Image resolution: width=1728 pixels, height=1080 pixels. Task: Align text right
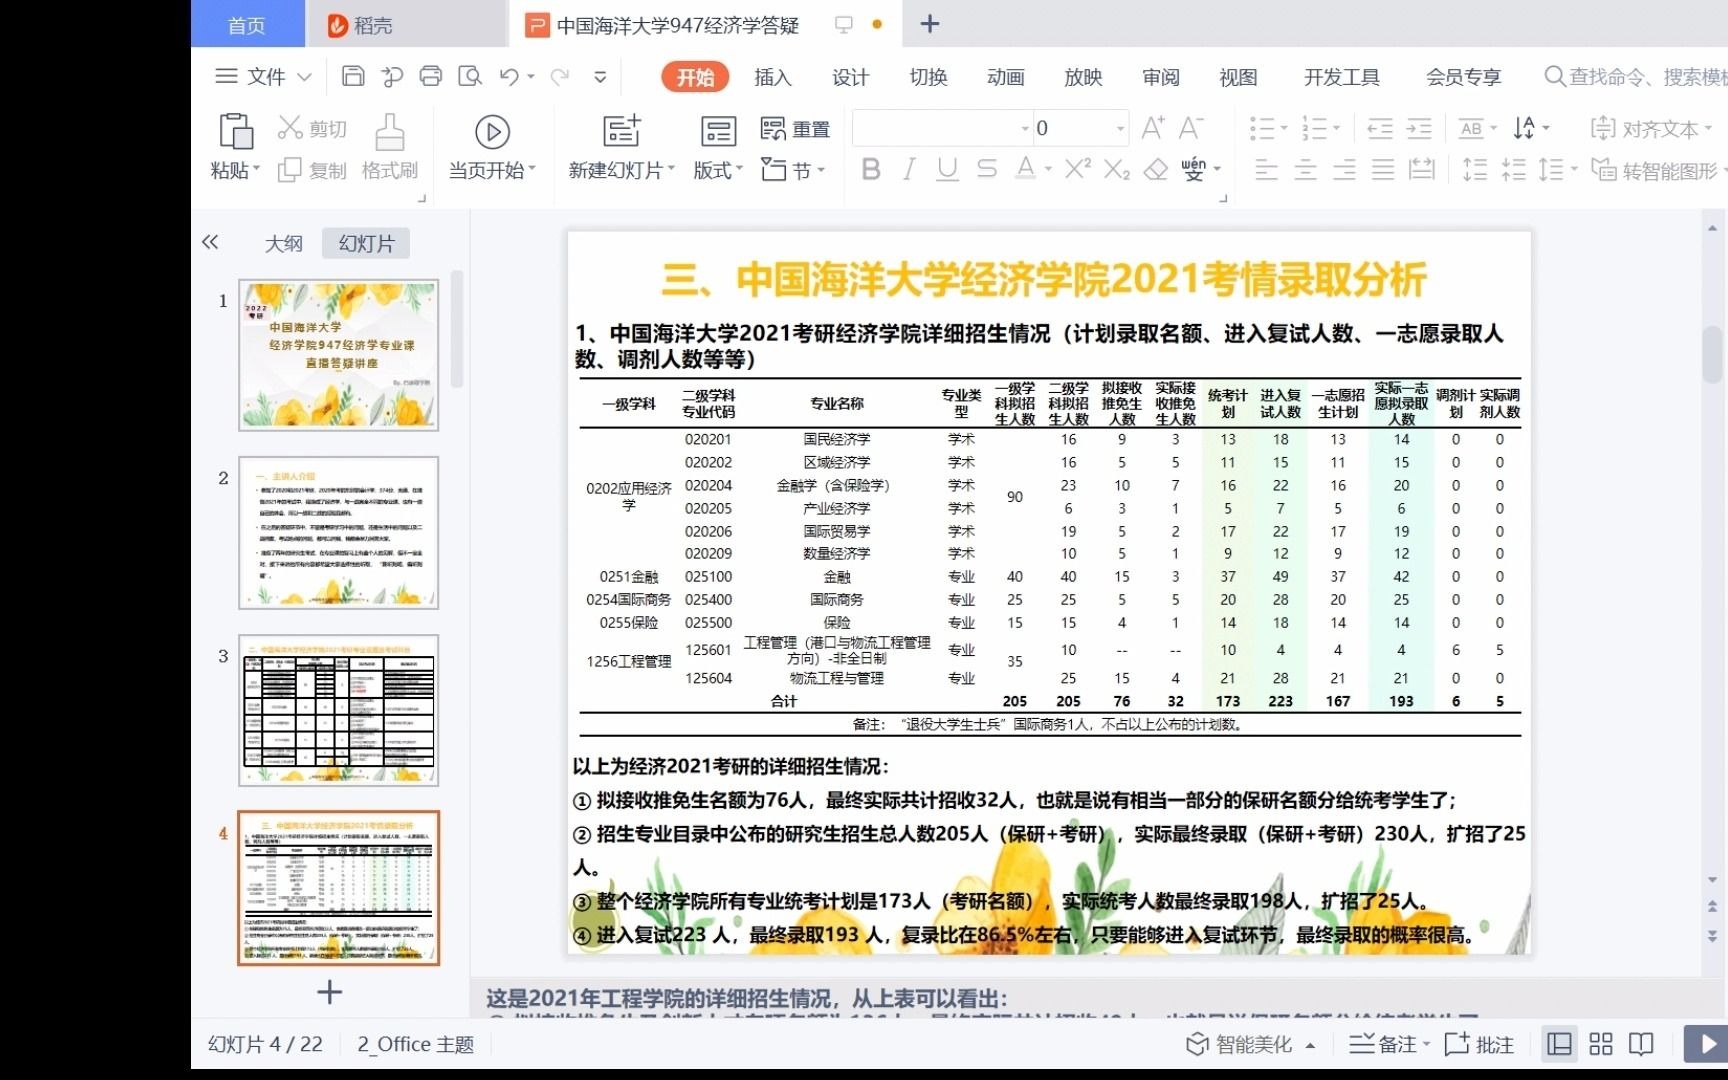point(1344,170)
